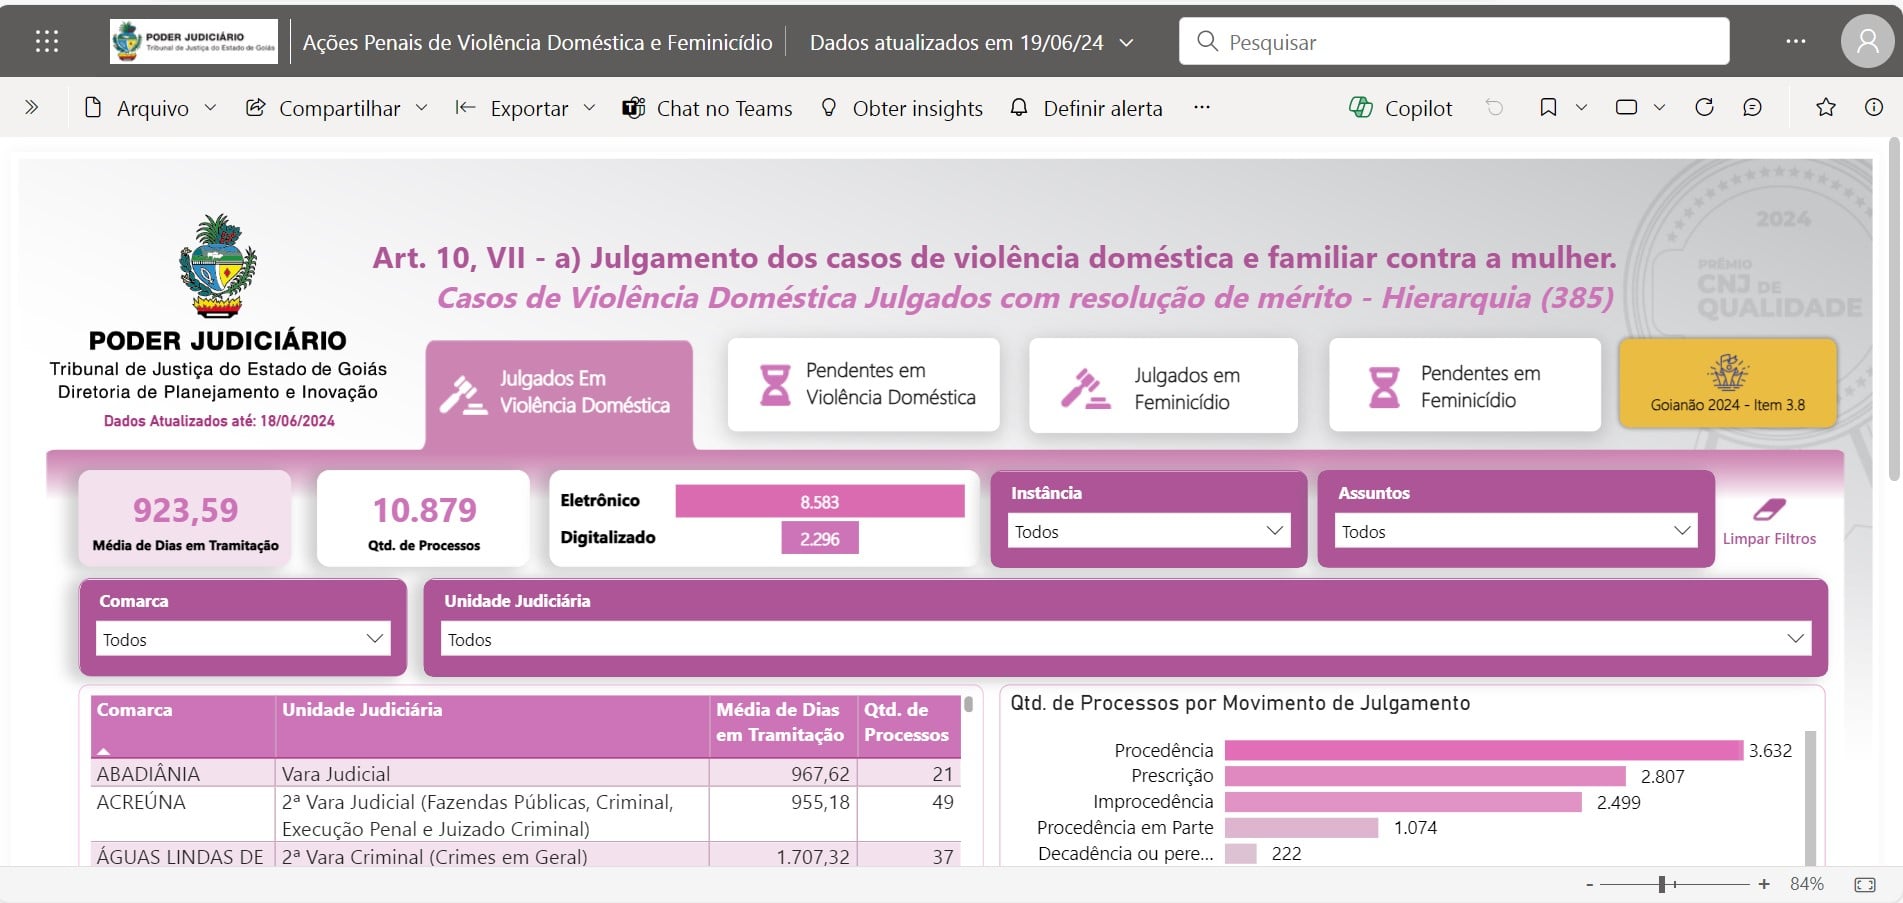Screen dimensions: 1903x903
Task: Open the Compartilhar menu
Action: click(x=338, y=108)
